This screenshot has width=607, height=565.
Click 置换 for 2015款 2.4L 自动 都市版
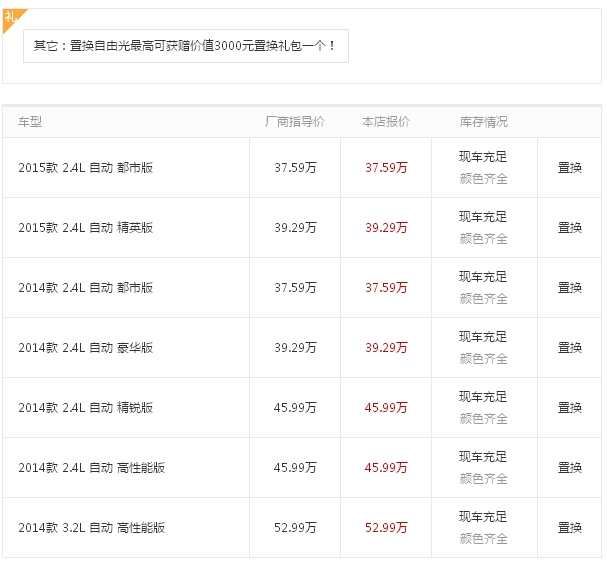click(x=569, y=168)
